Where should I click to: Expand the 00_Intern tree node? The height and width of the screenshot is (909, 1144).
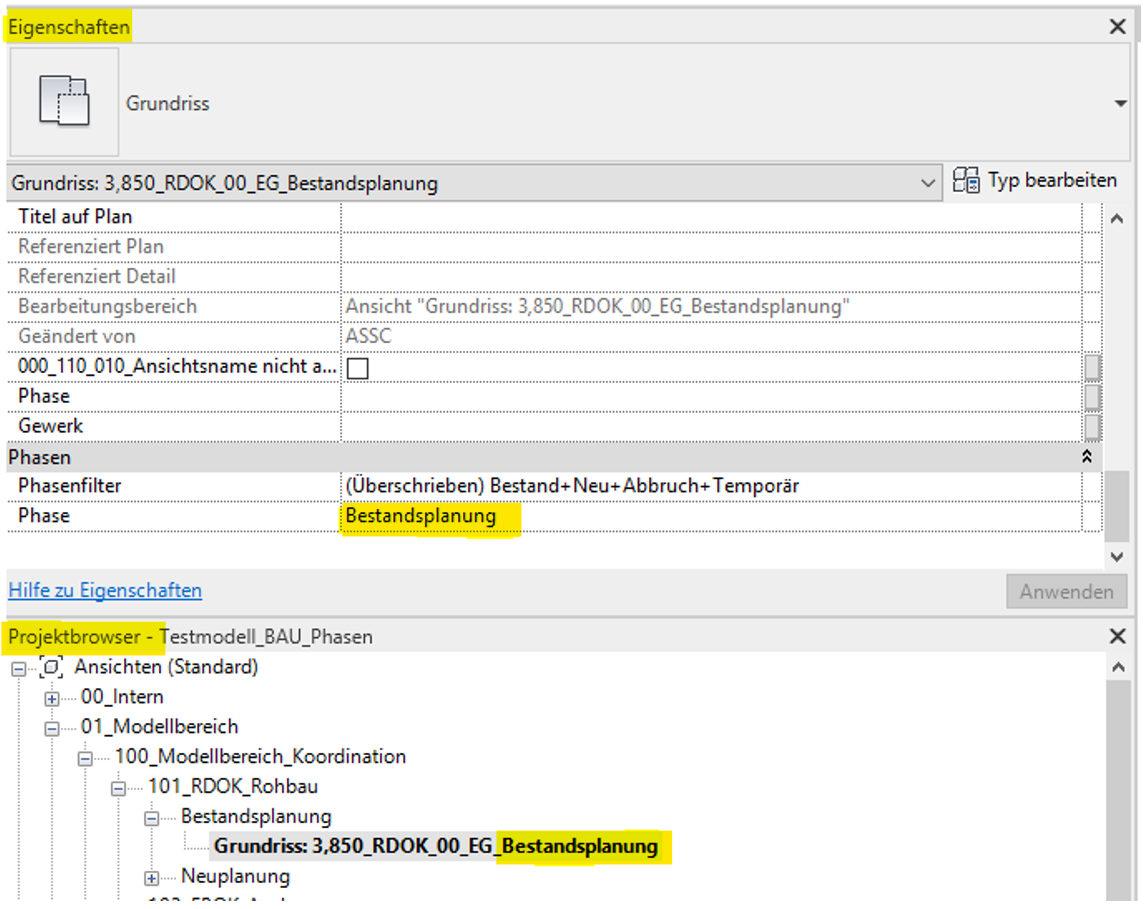click(x=52, y=698)
